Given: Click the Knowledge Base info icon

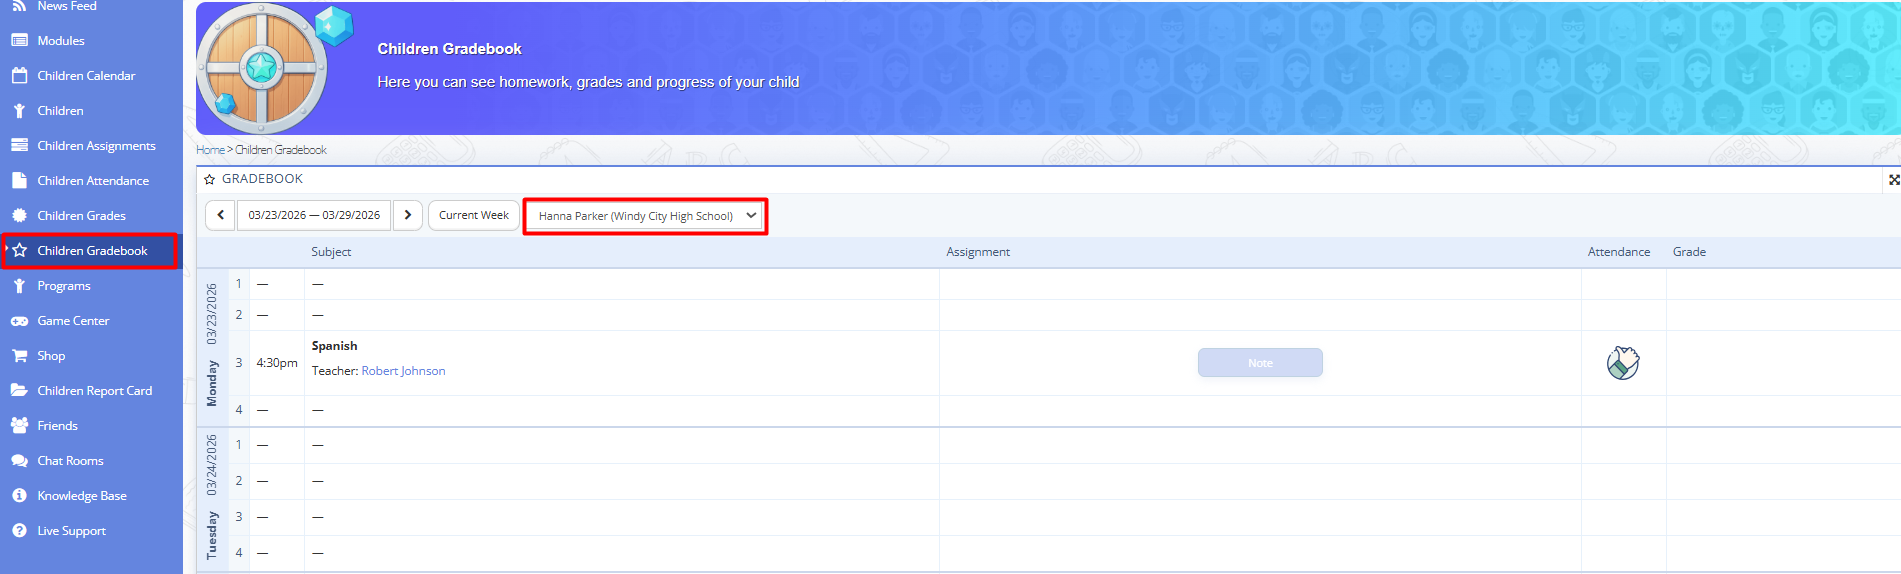Looking at the screenshot, I should tap(19, 496).
